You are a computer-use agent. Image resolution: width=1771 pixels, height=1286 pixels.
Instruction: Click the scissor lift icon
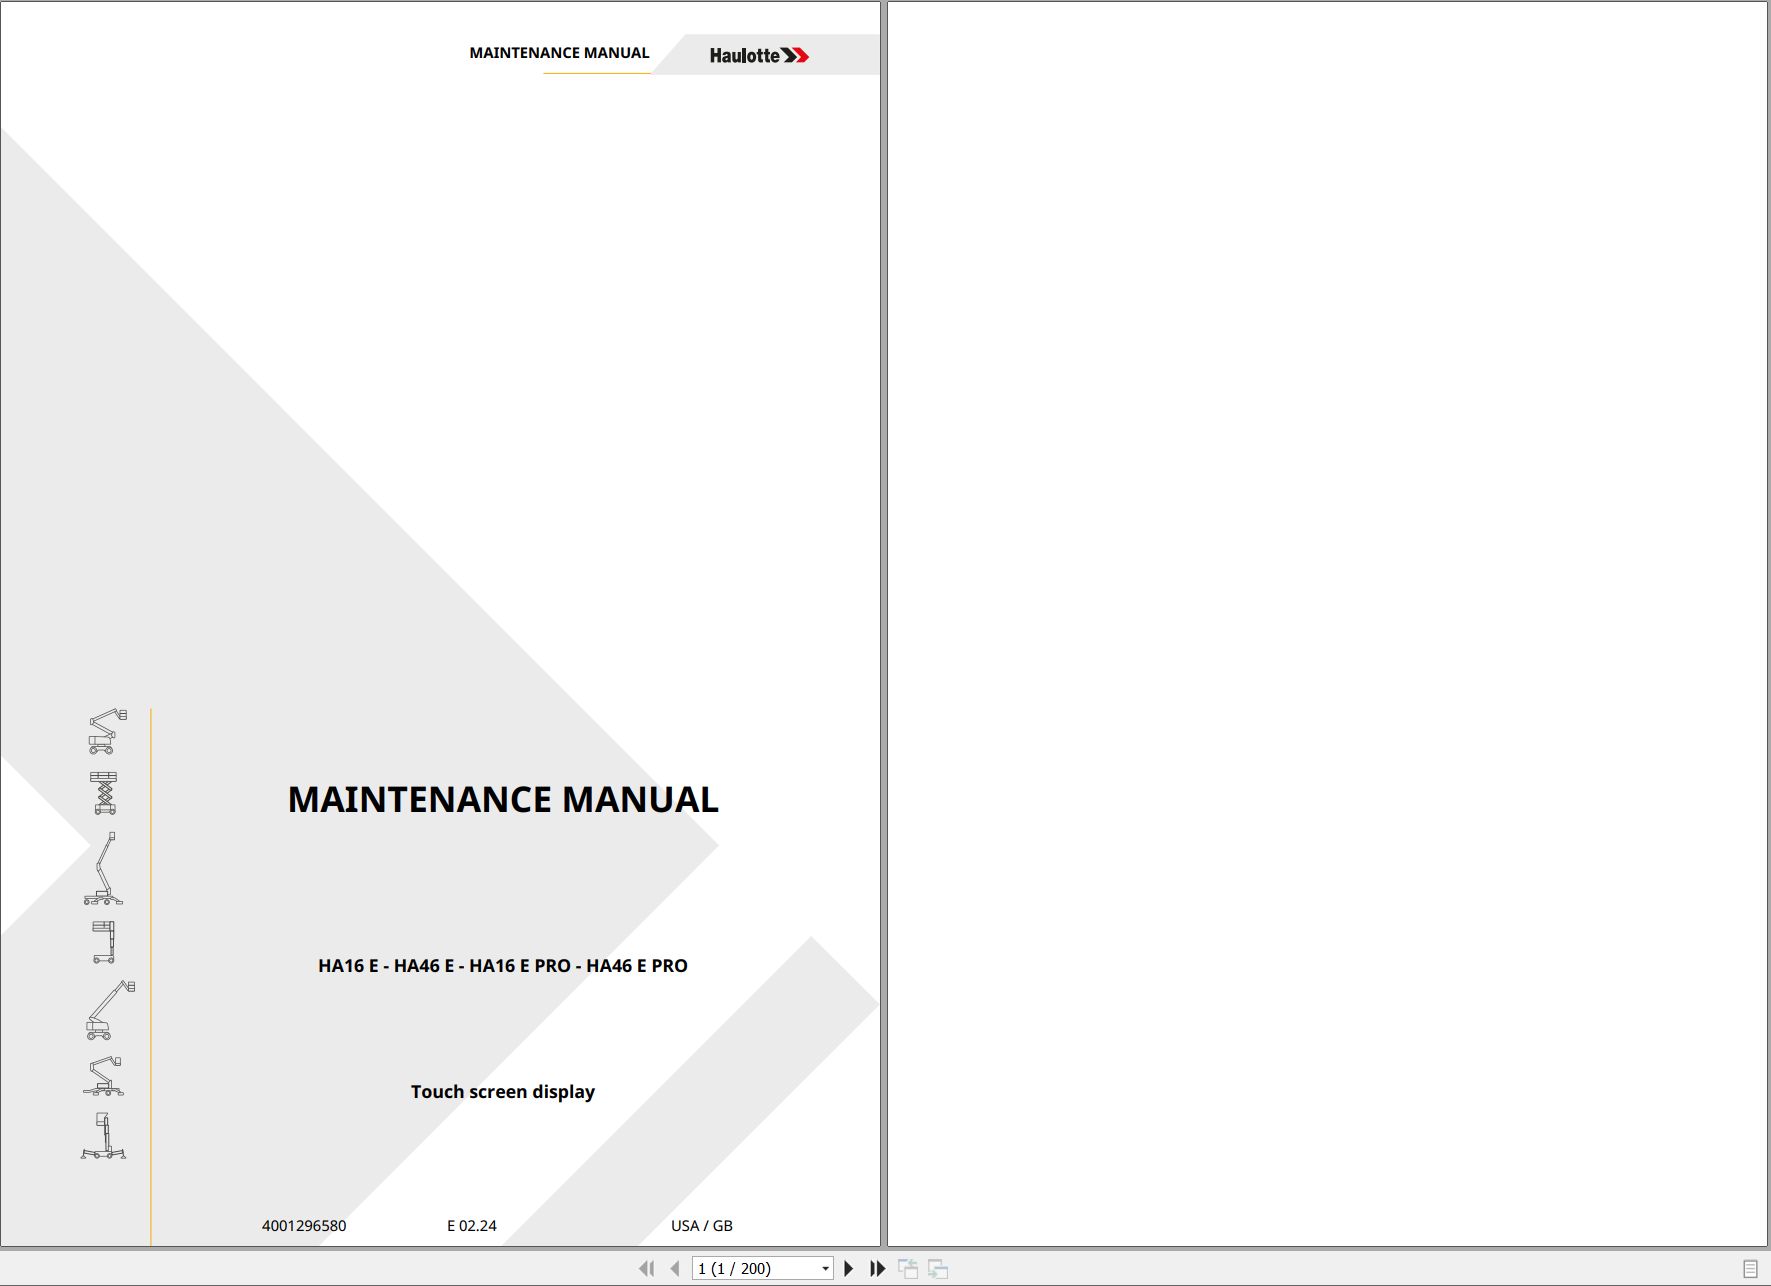104,793
